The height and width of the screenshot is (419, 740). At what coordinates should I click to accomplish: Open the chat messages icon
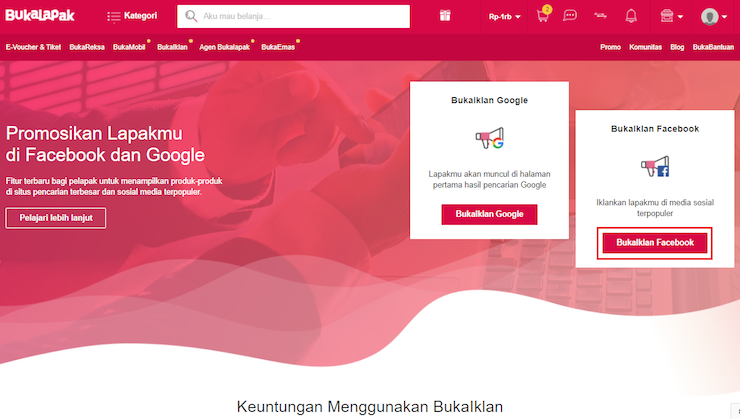point(570,16)
